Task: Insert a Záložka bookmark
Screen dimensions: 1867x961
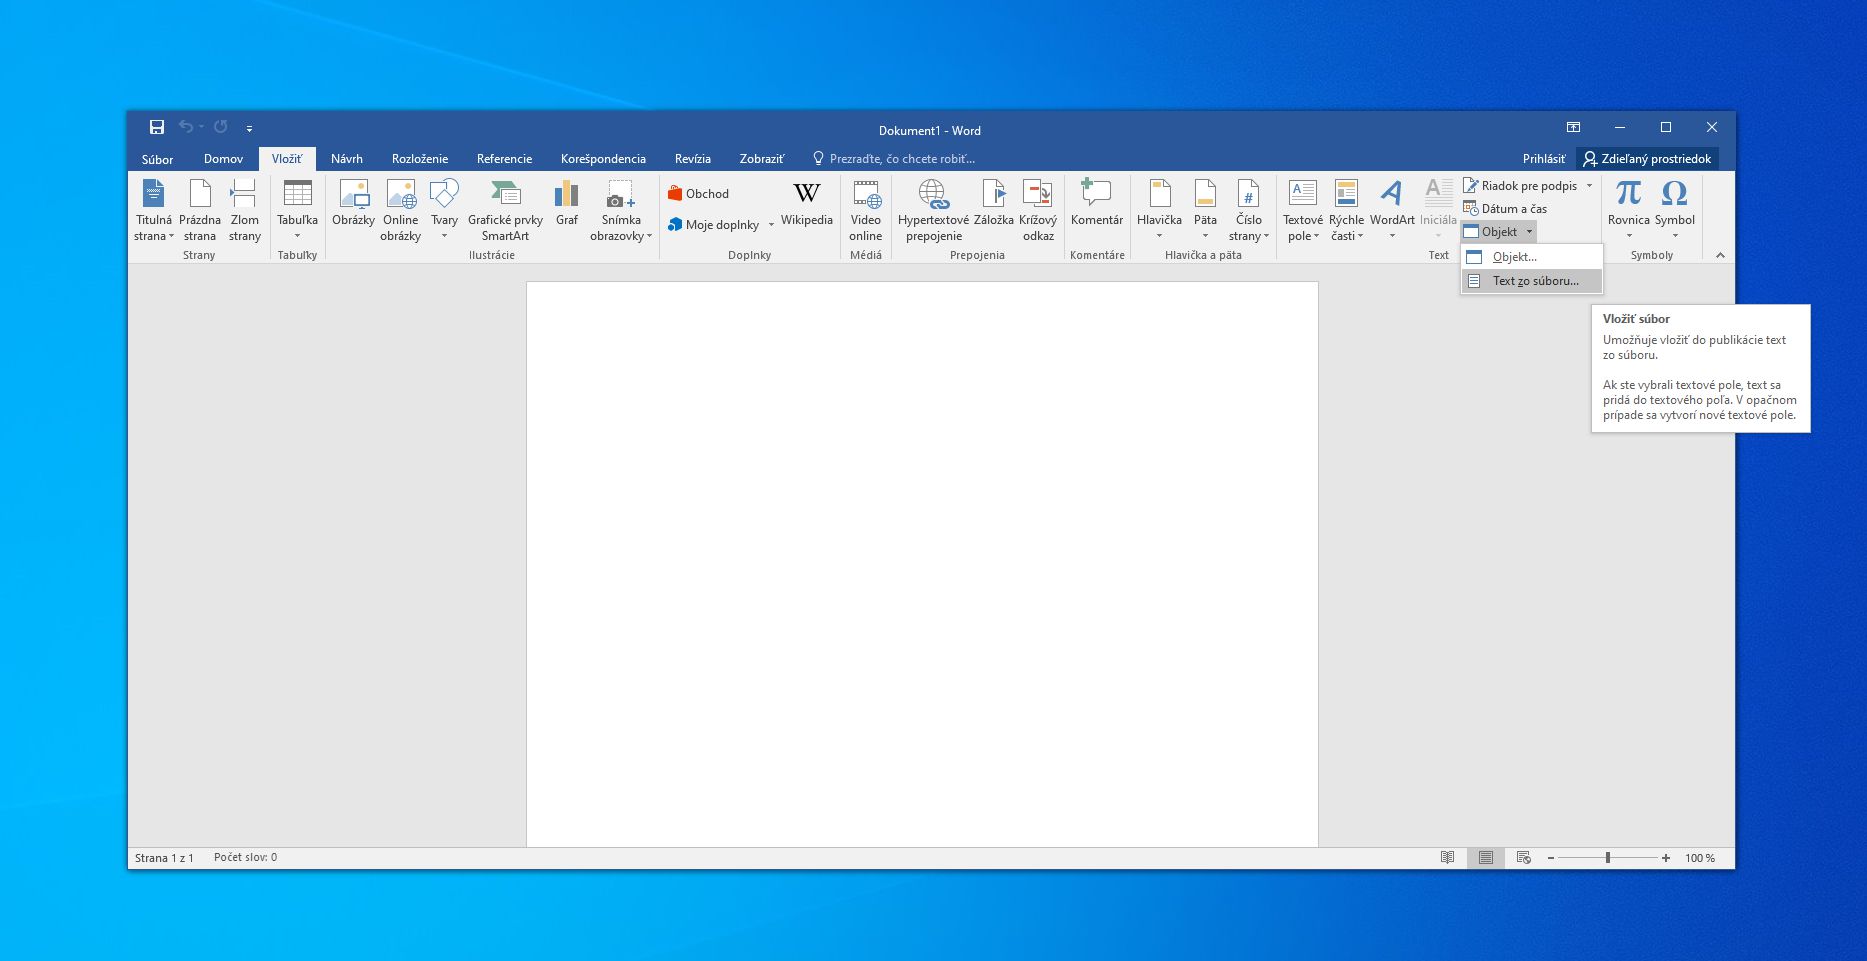Action: click(993, 205)
